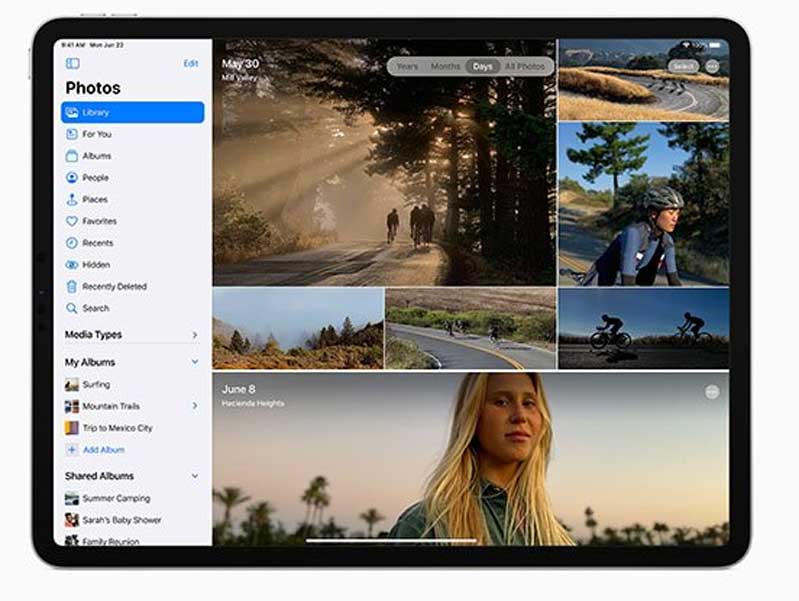Image resolution: width=799 pixels, height=601 pixels.
Task: Switch to the Months view
Action: pyautogui.click(x=445, y=66)
